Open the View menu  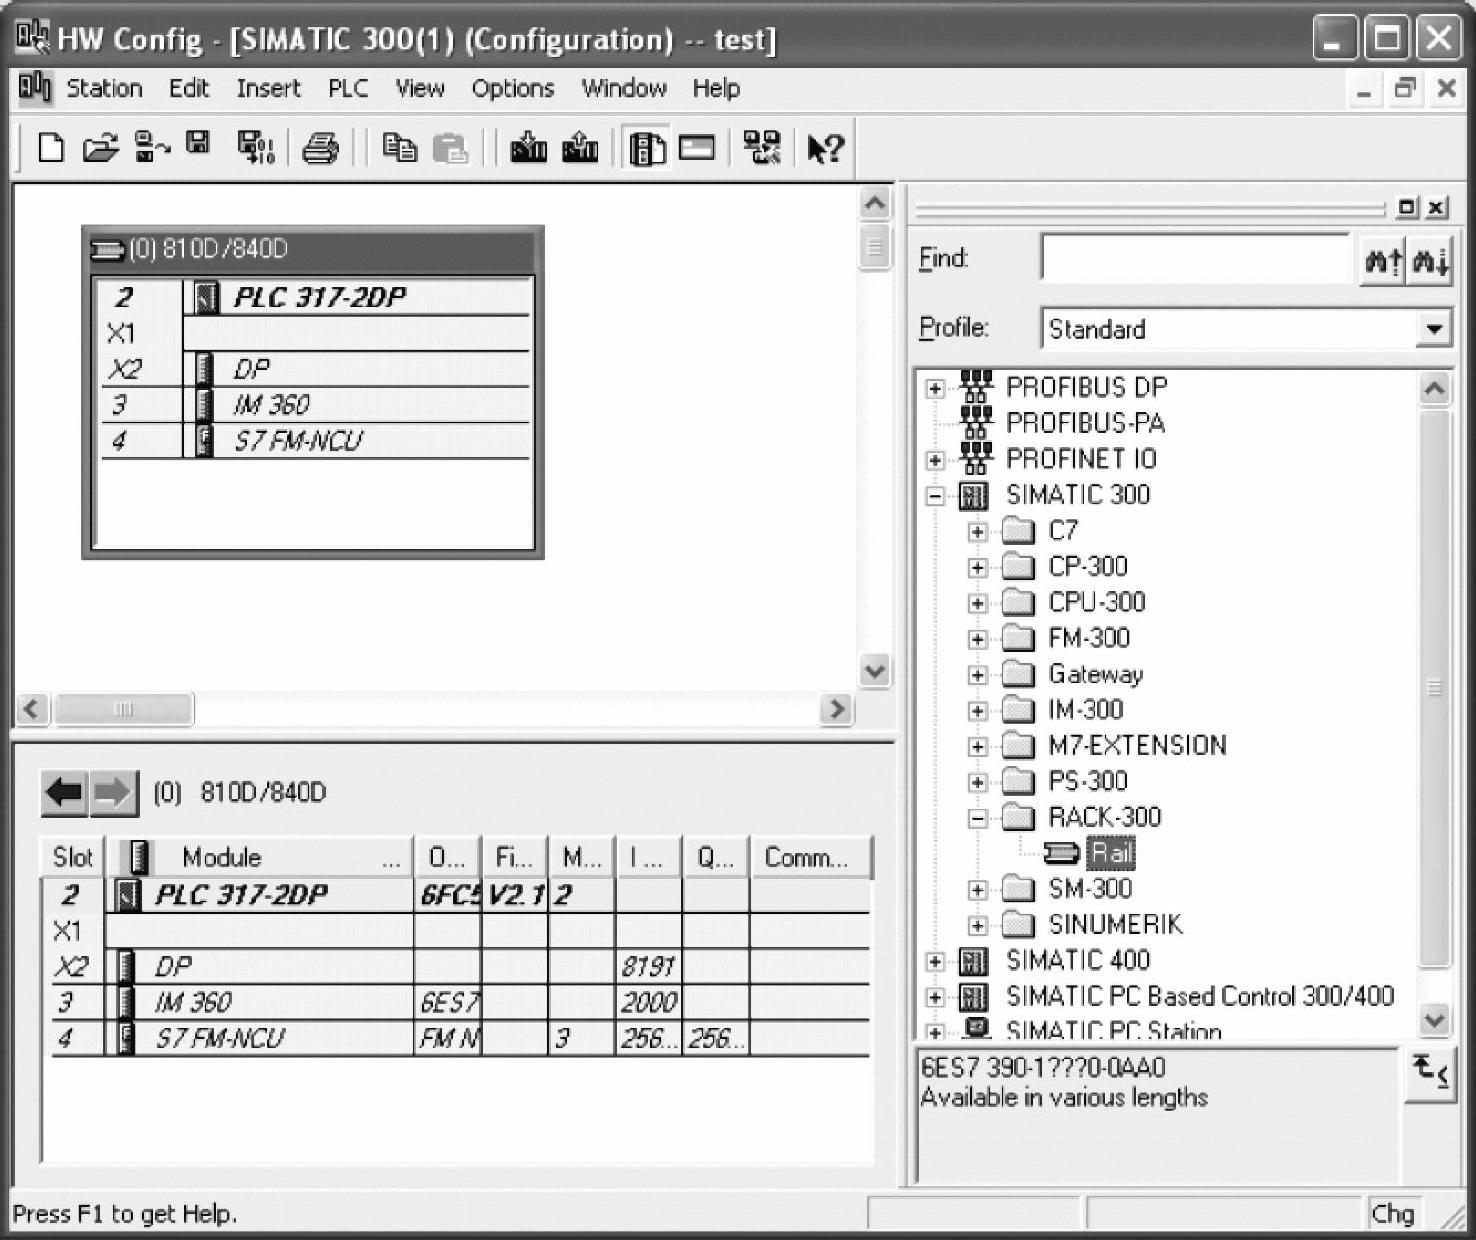420,88
